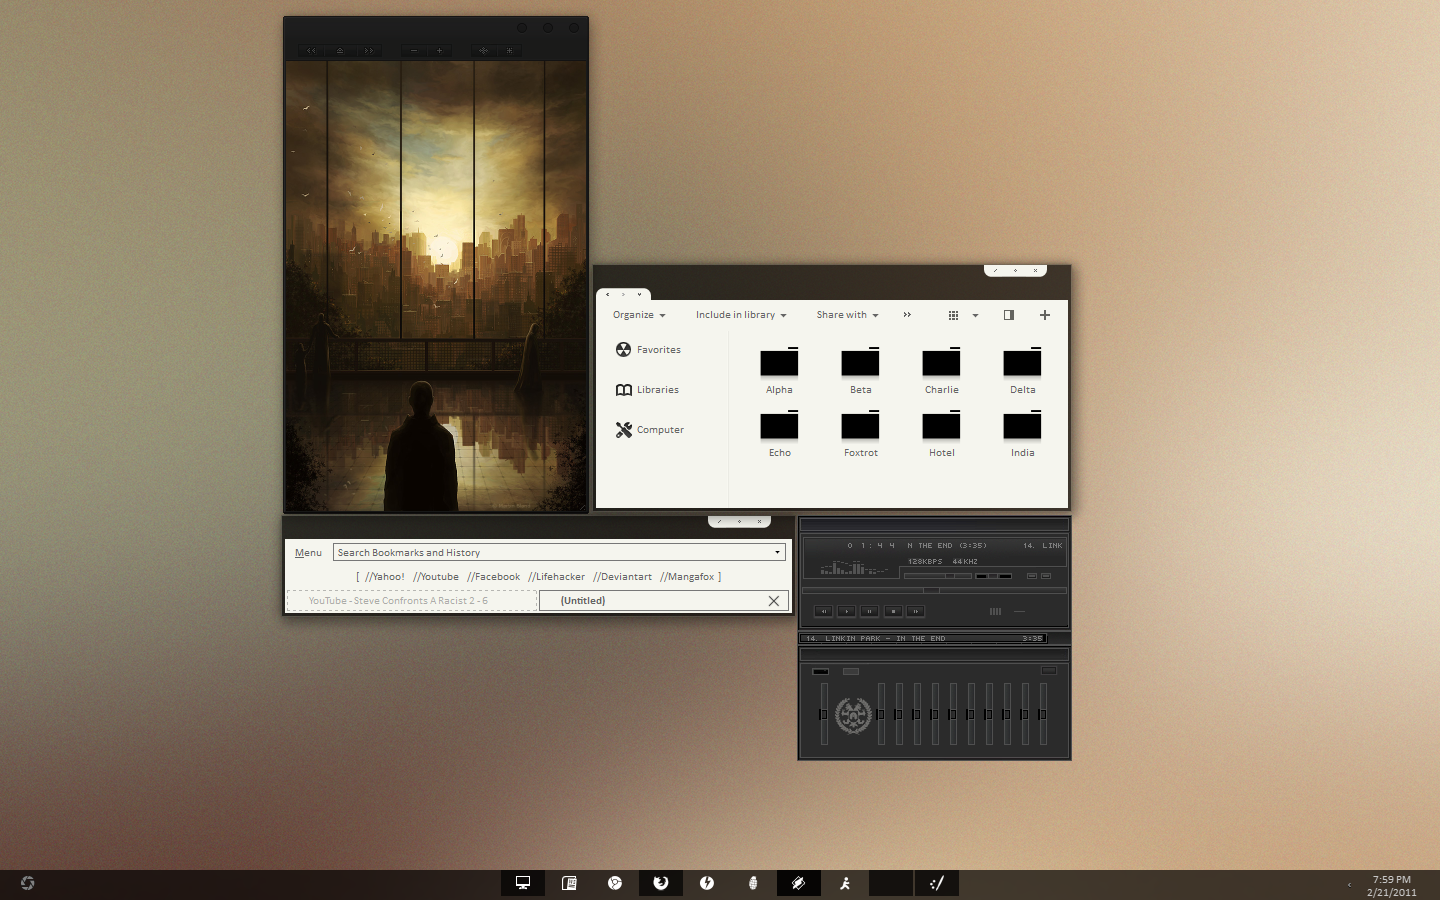Toggle the explorer preview pane

pyautogui.click(x=1009, y=315)
